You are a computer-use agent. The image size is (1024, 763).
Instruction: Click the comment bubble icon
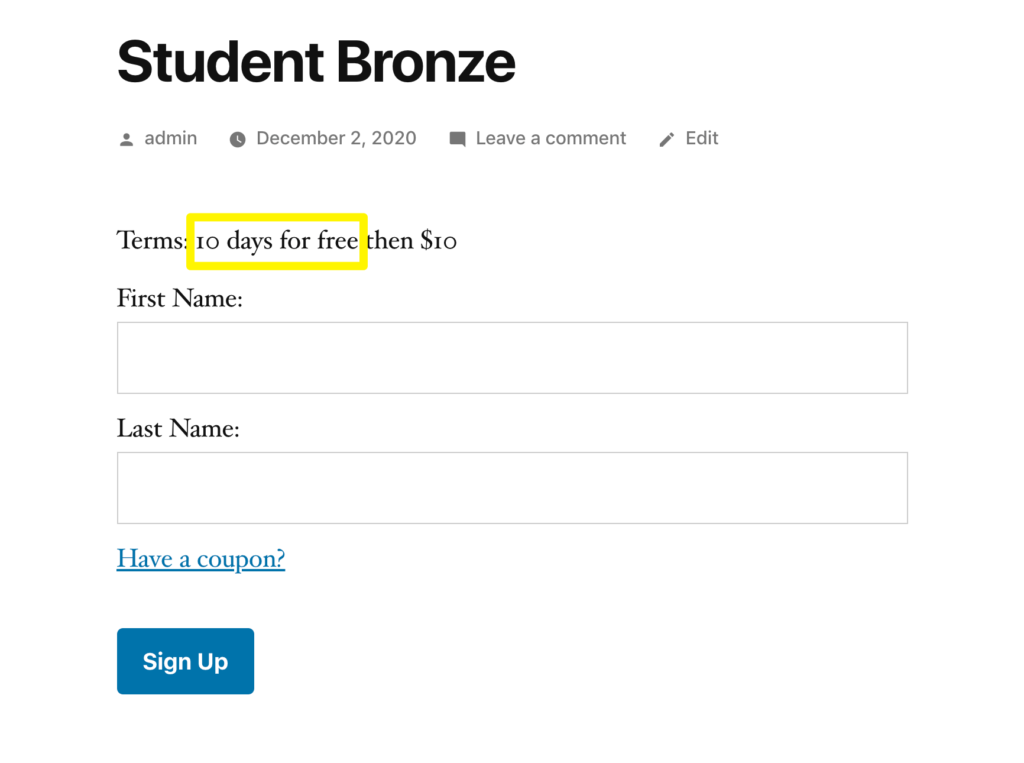pos(458,139)
